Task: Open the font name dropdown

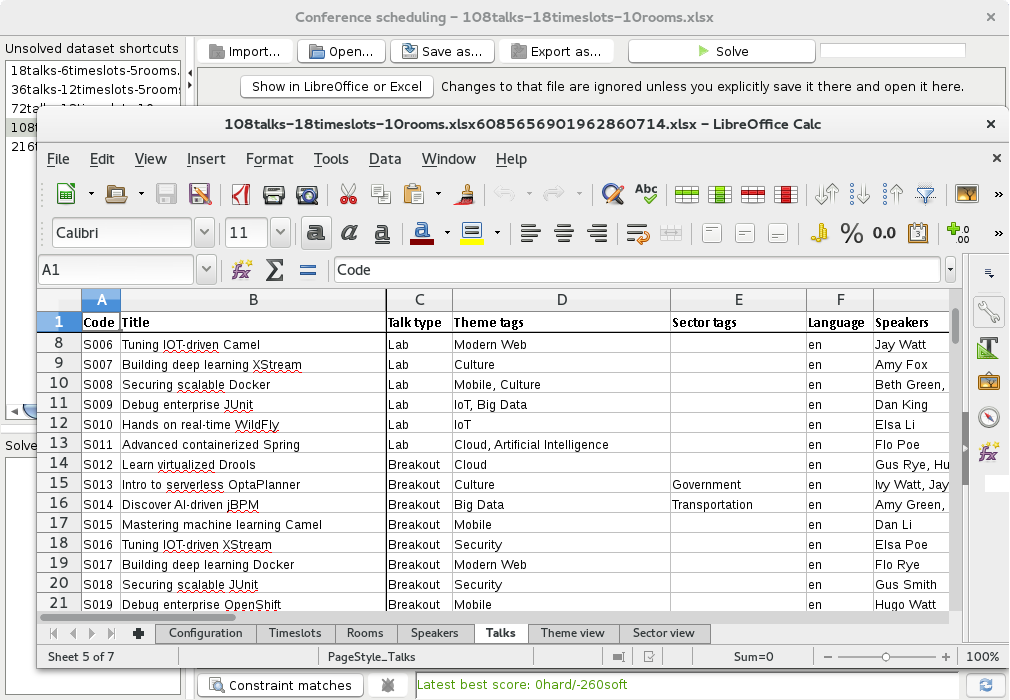Action: [x=204, y=232]
